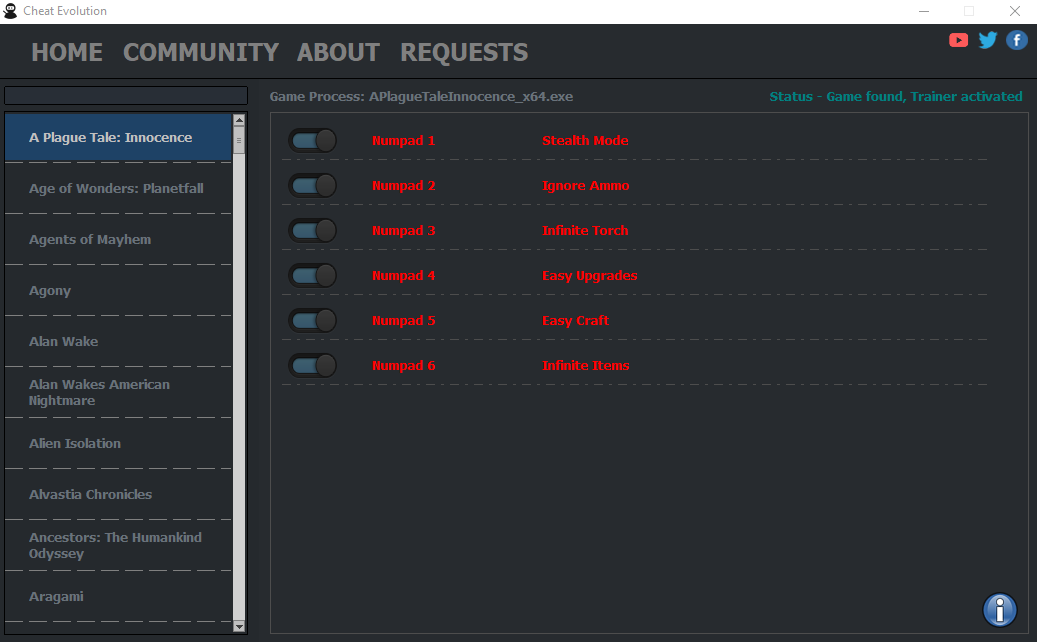
Task: Click the Numpad 2 hotkey label
Action: [x=403, y=185]
